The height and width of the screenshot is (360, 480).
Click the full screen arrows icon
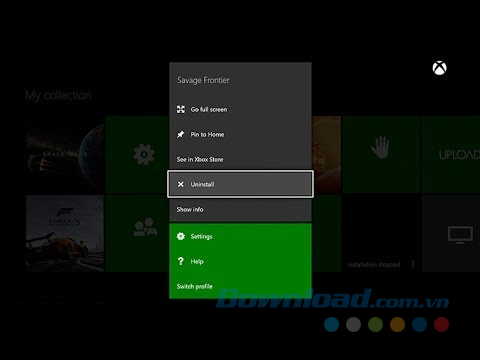(181, 109)
